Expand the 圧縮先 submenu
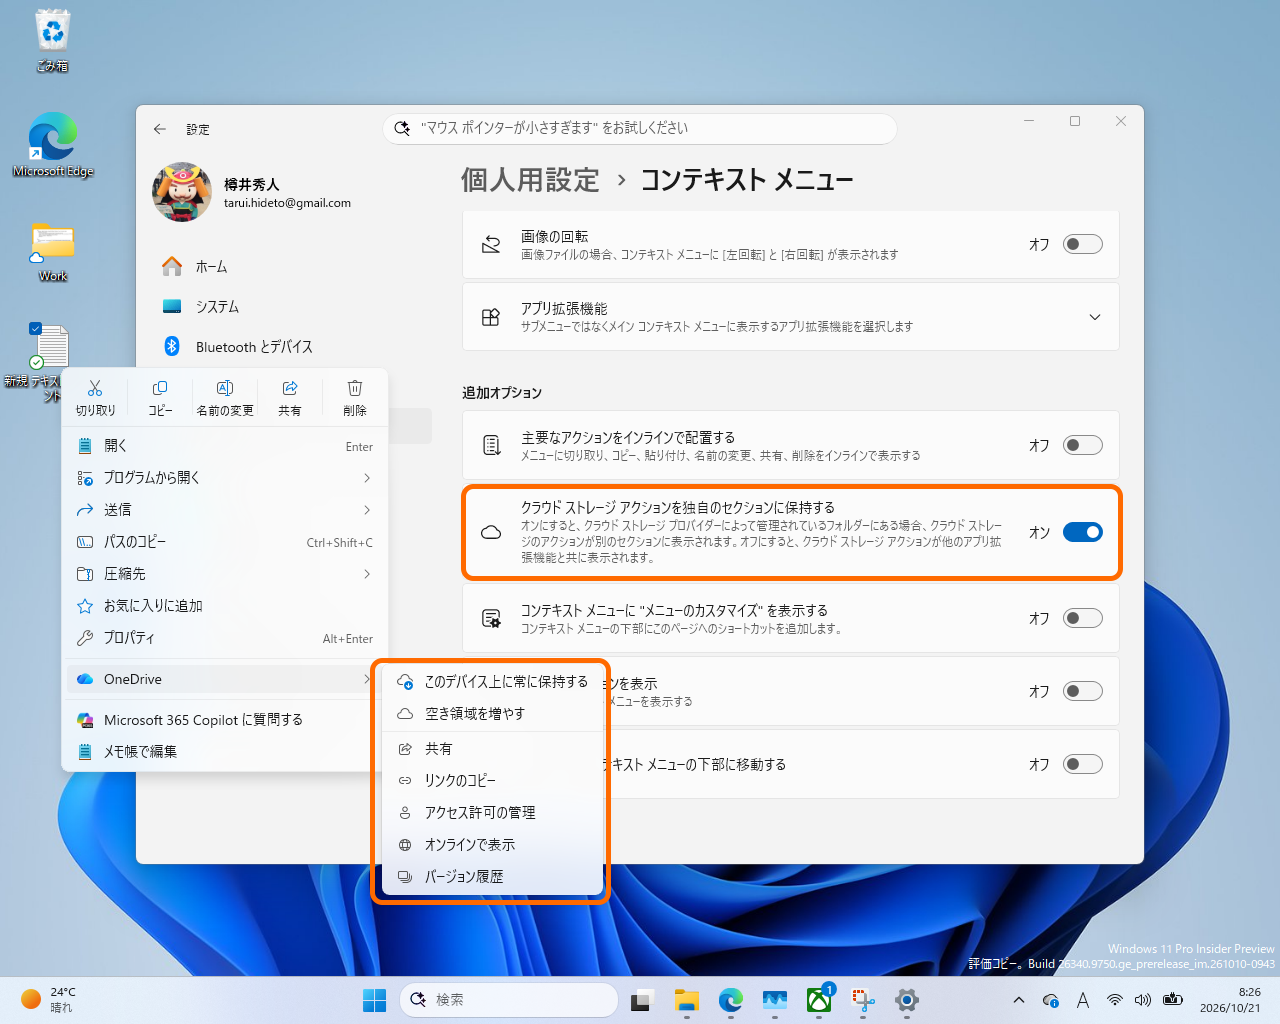 click(x=225, y=574)
